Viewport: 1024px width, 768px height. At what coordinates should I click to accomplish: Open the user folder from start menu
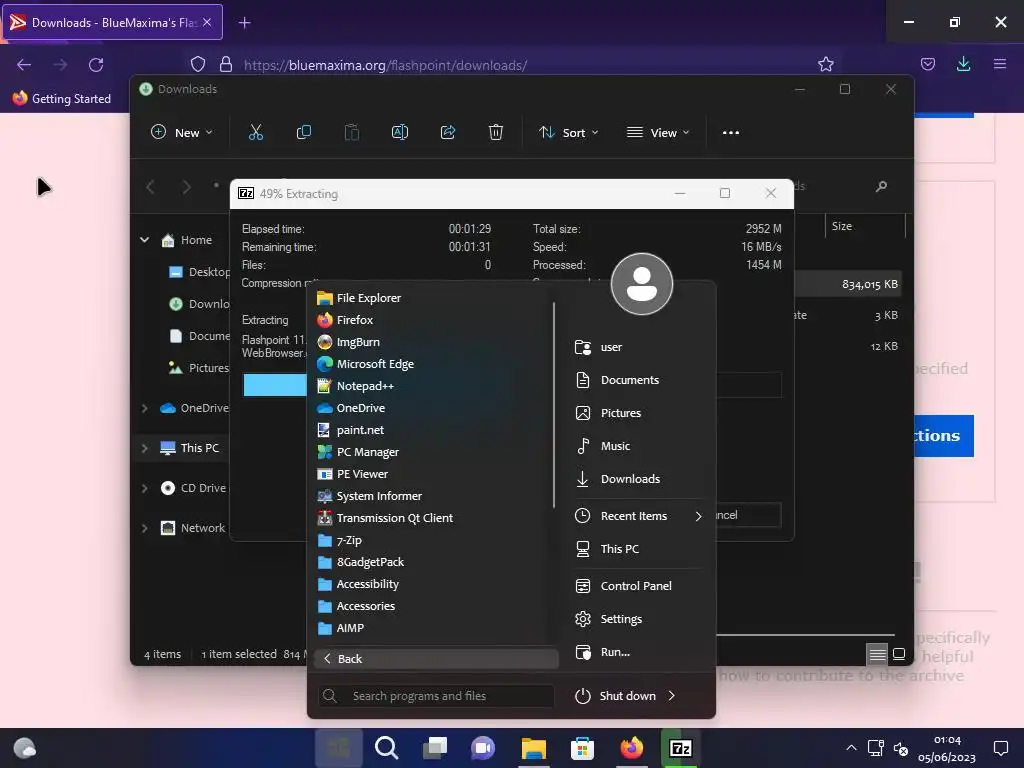point(599,347)
